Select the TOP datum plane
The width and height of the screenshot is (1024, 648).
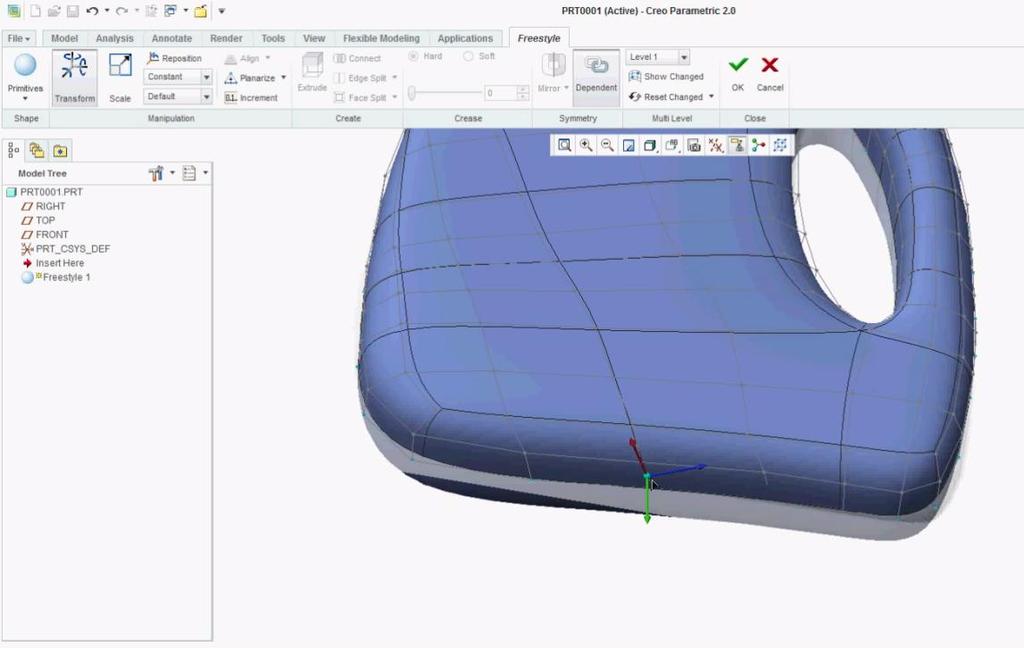point(39,220)
